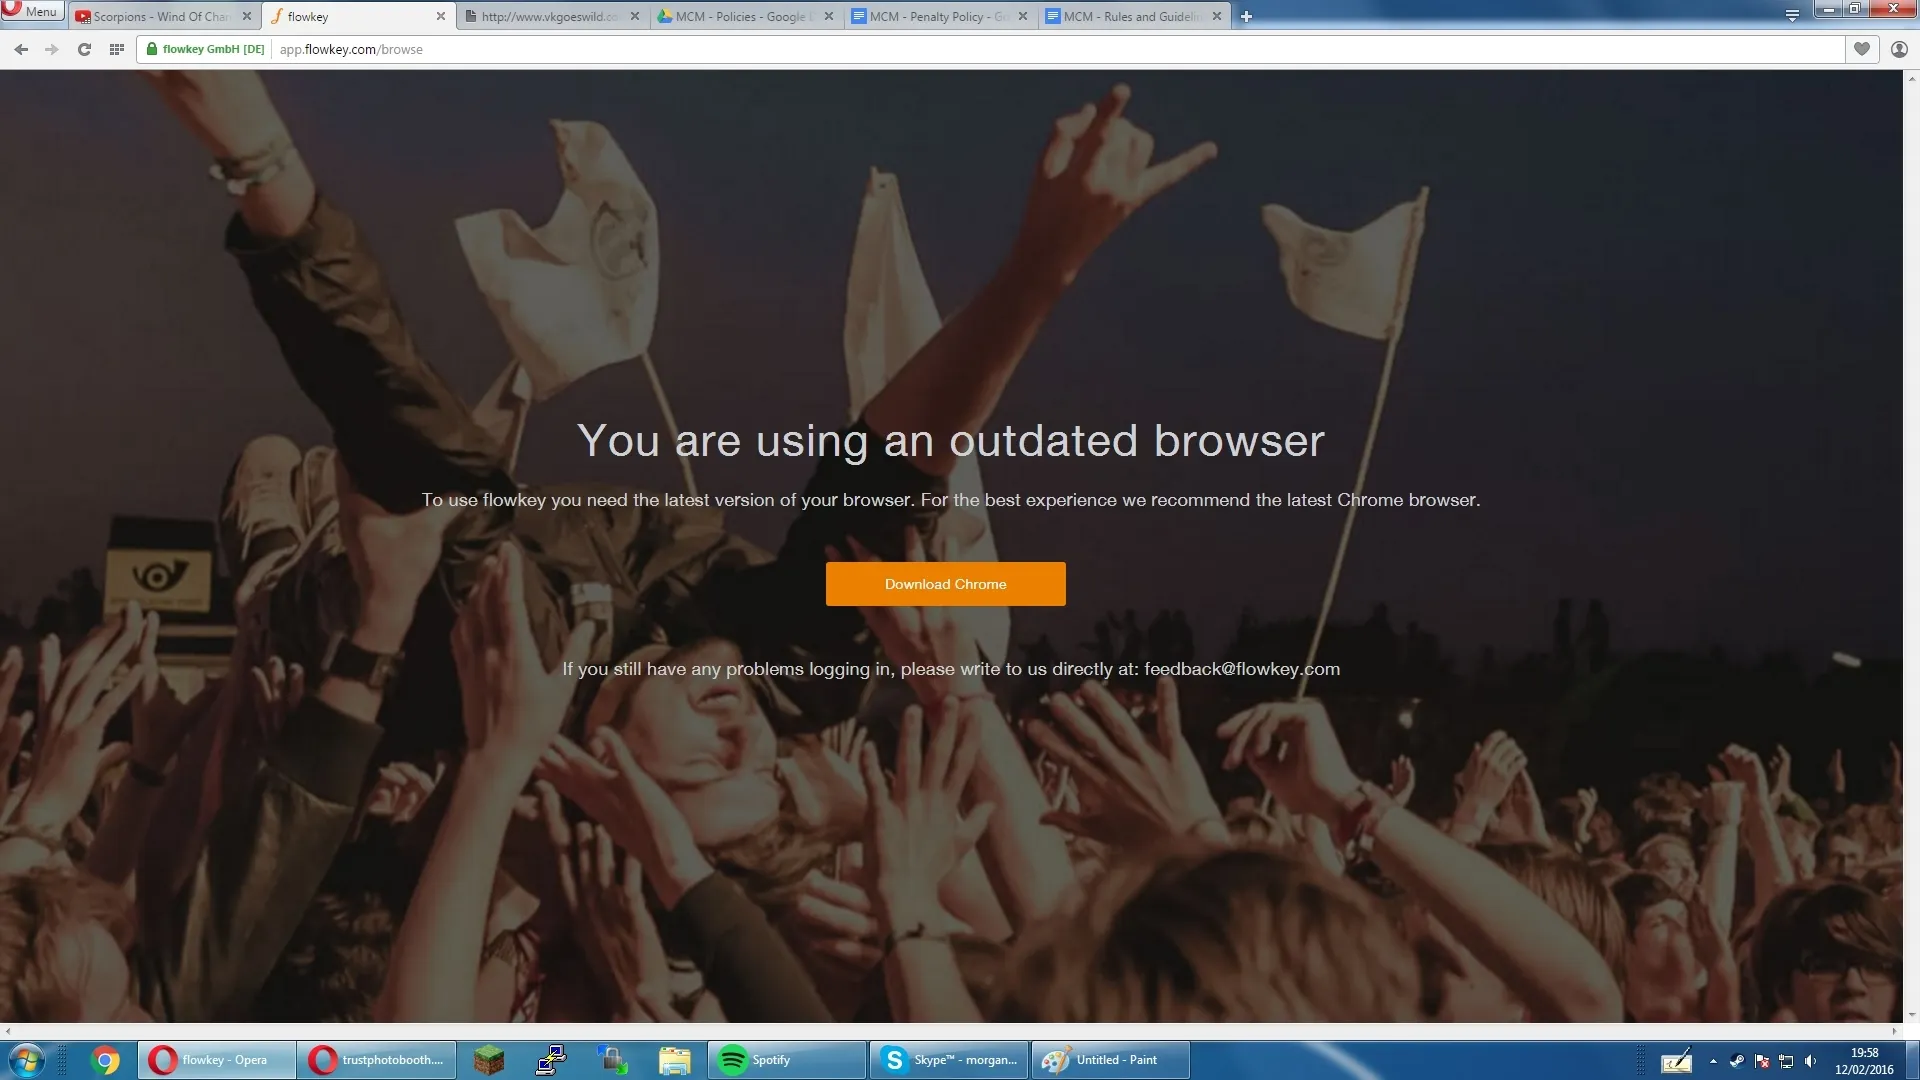This screenshot has width=1920, height=1080.
Task: Open a new tab with the plus button
Action: (x=1246, y=17)
